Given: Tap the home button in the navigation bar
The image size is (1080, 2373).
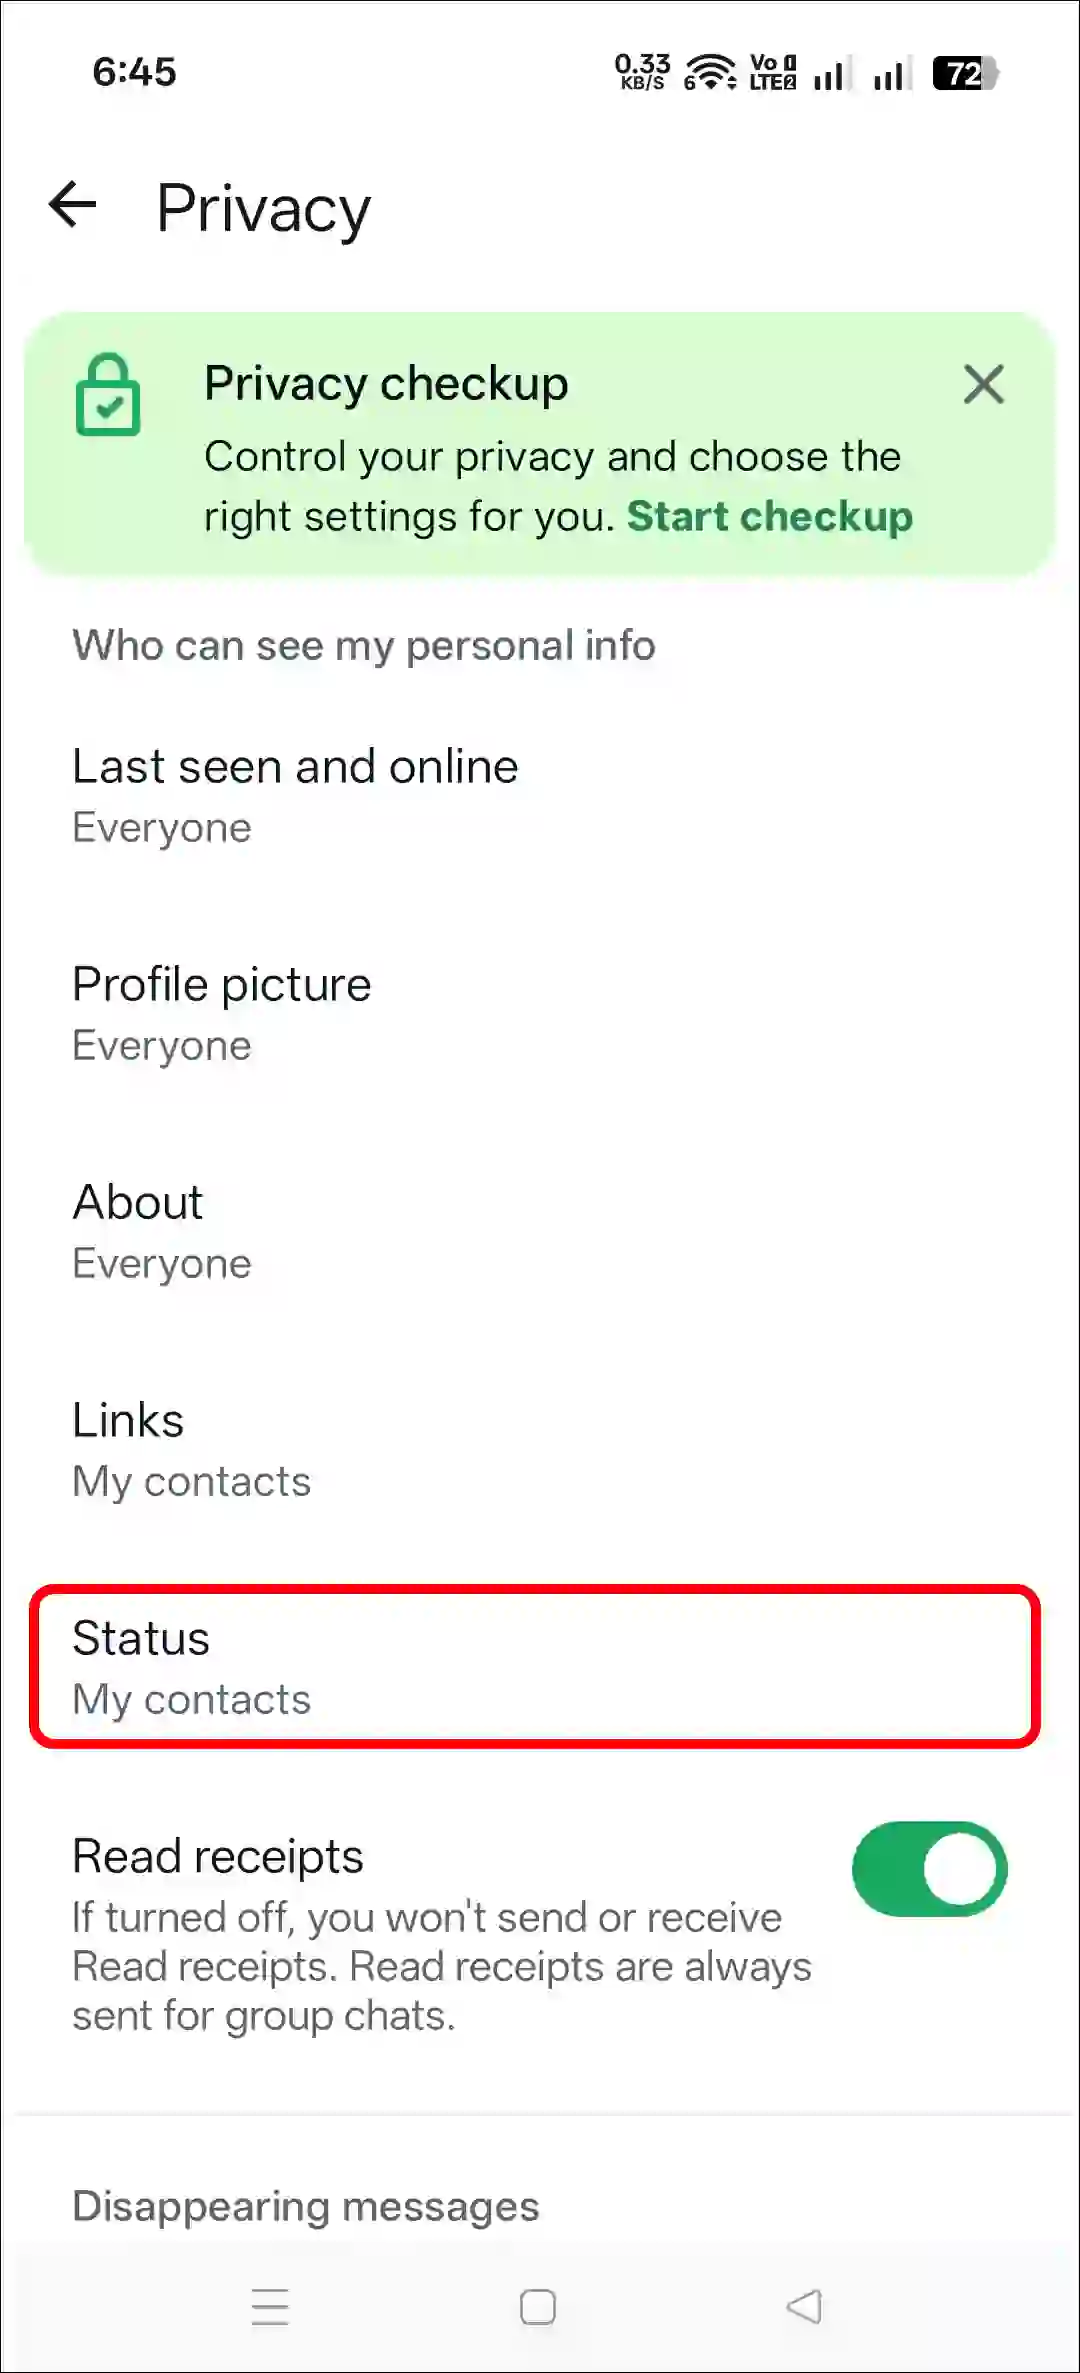Looking at the screenshot, I should (x=537, y=2307).
